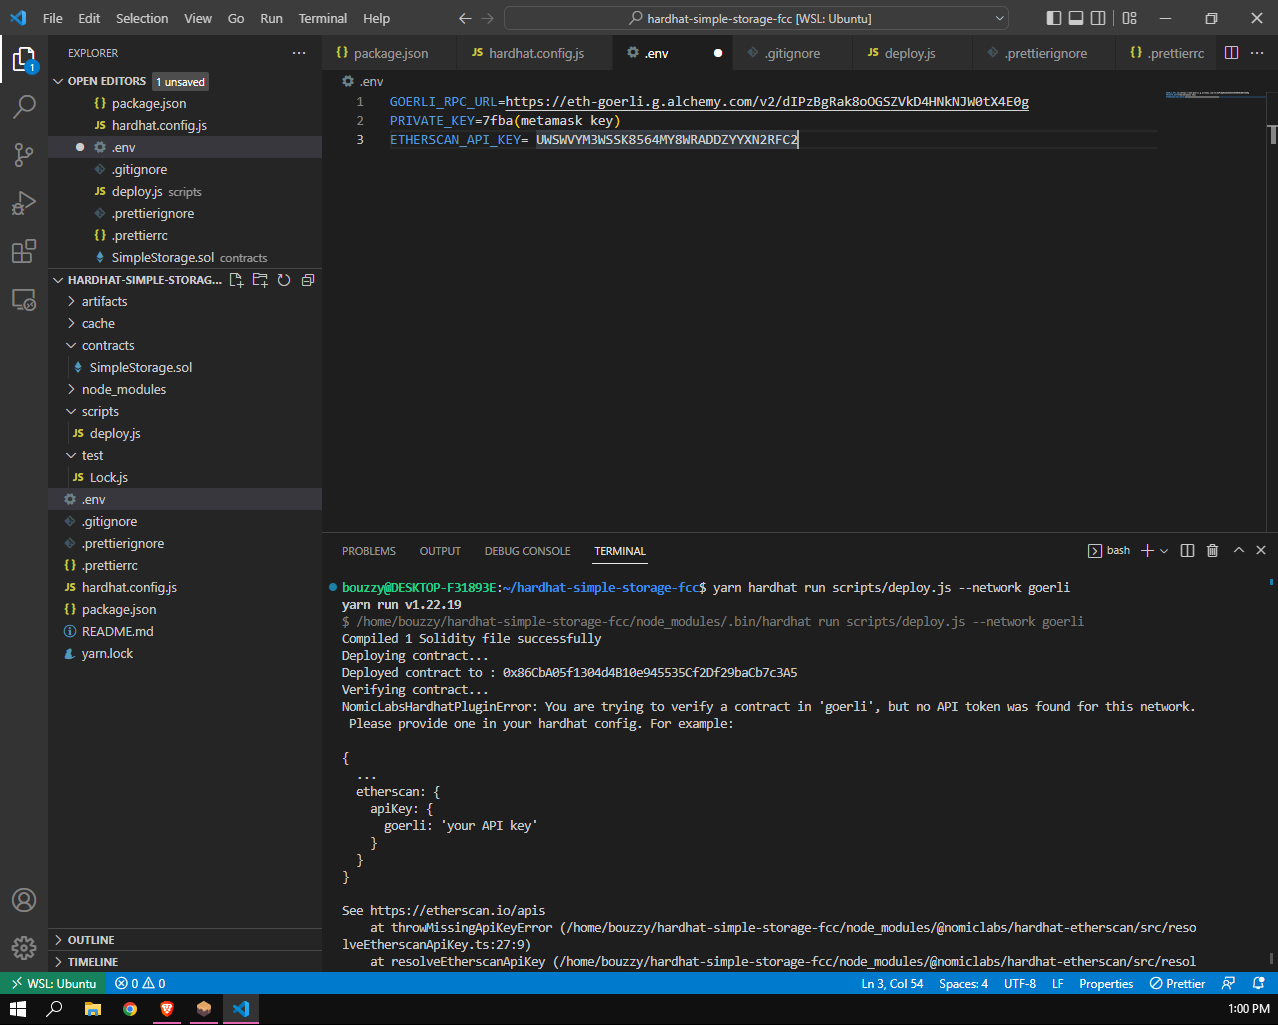Open terminal launch profile dropdown arrow
Viewport: 1278px width, 1025px height.
point(1164,551)
